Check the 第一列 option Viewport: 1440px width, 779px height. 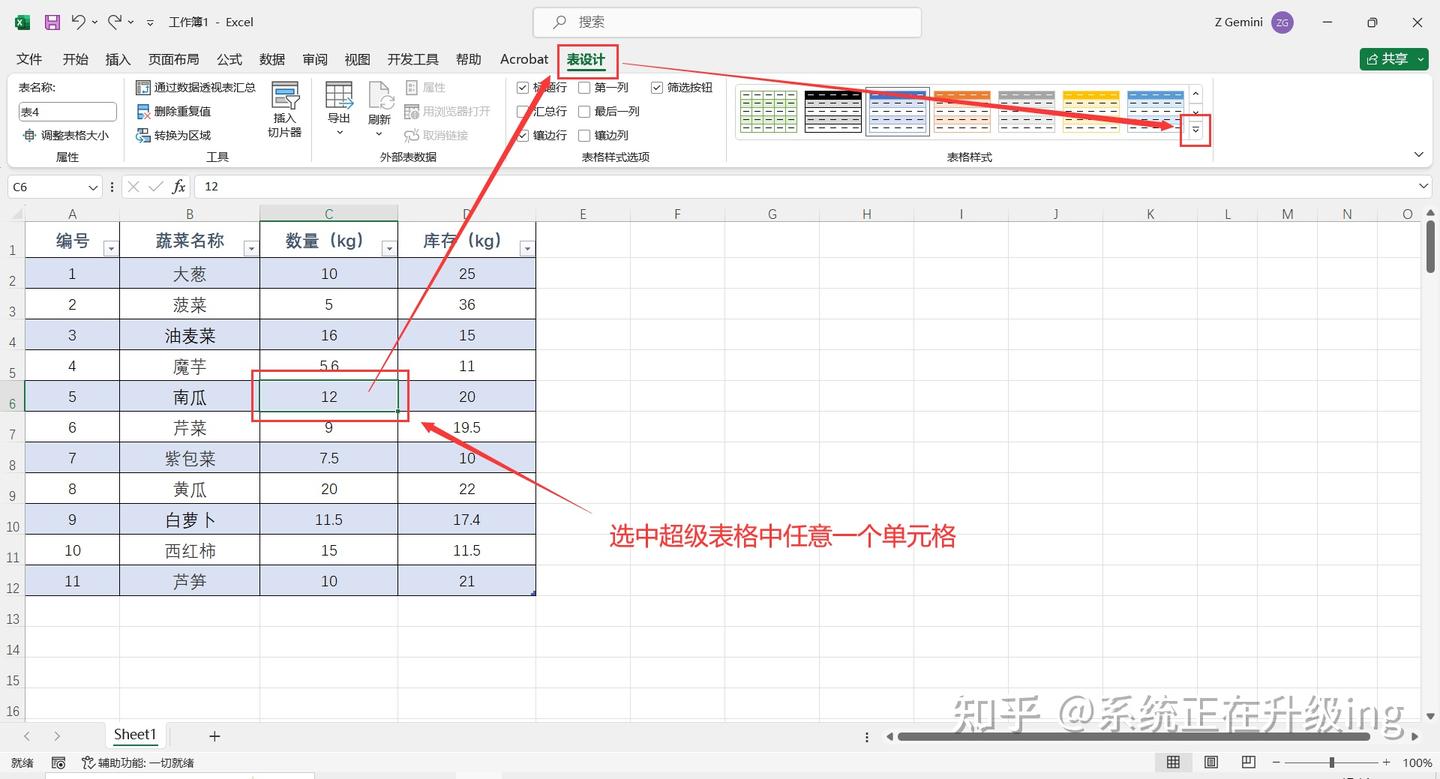583,87
